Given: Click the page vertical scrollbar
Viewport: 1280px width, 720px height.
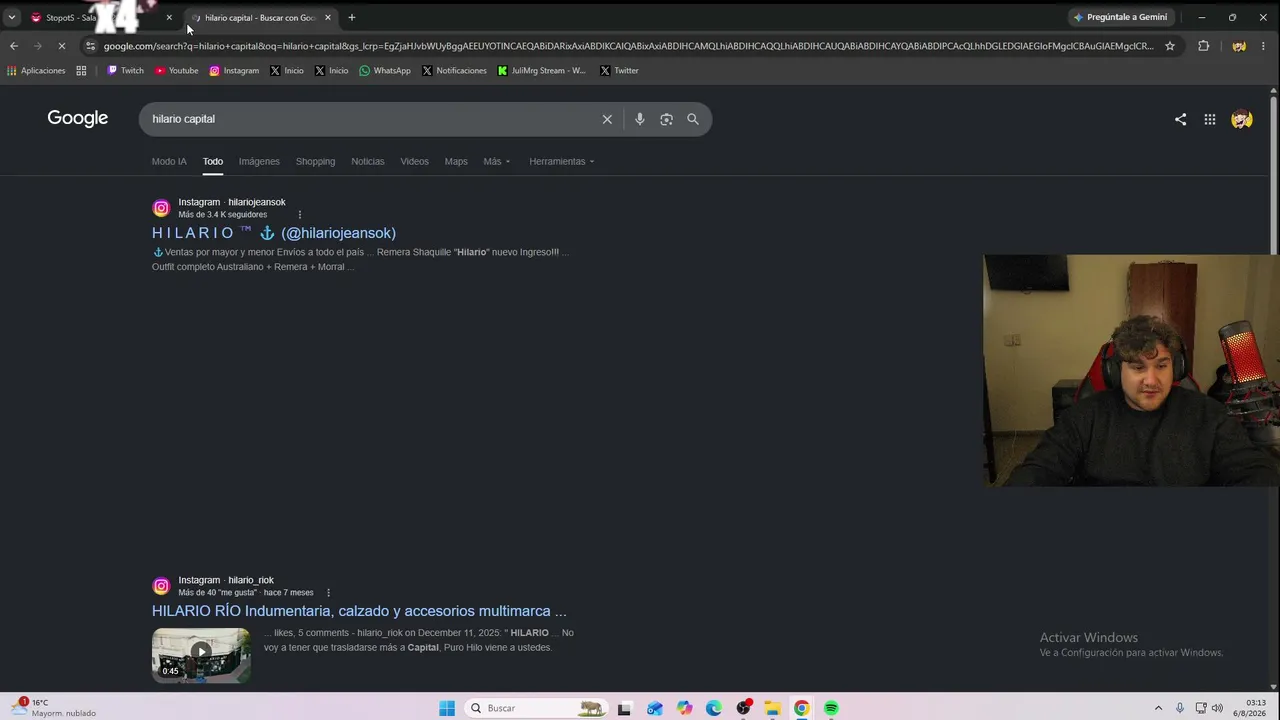Looking at the screenshot, I should 1273,175.
